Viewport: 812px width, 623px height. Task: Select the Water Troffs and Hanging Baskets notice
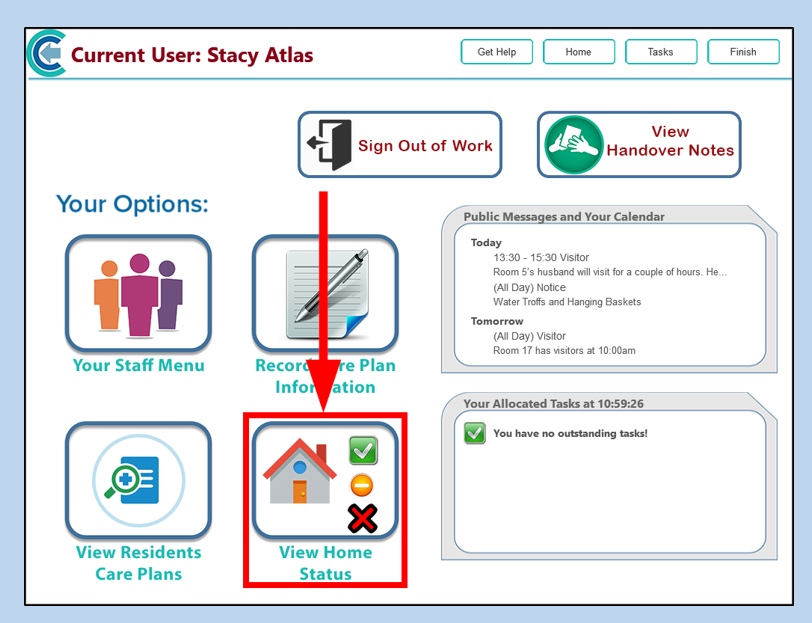tap(567, 302)
